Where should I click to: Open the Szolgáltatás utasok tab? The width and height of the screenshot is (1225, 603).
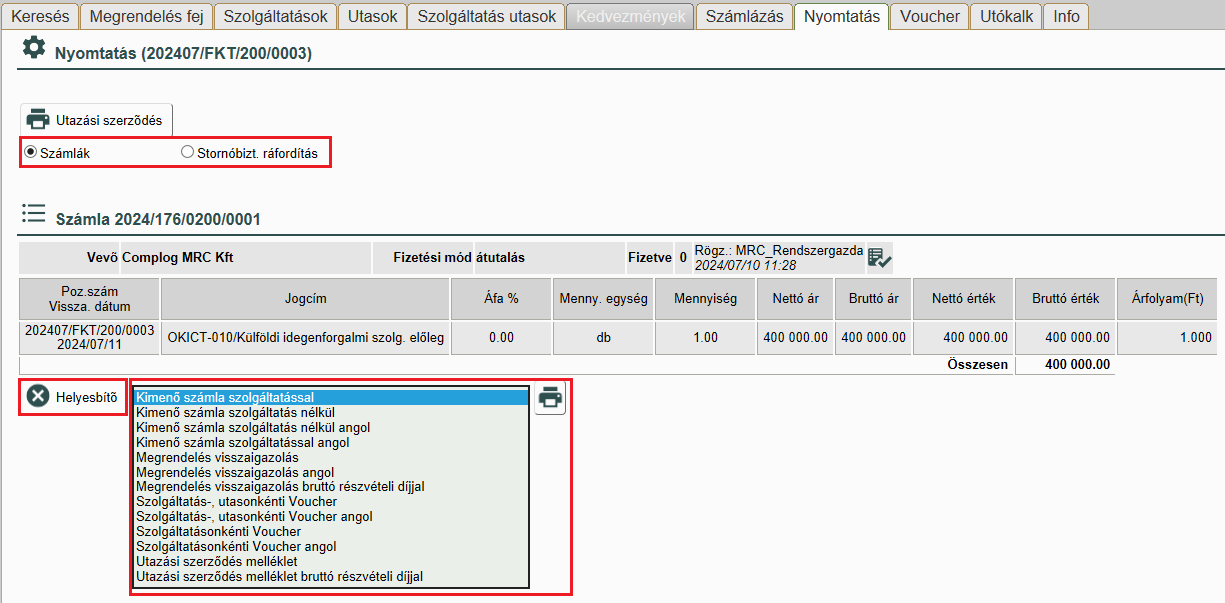(x=487, y=16)
